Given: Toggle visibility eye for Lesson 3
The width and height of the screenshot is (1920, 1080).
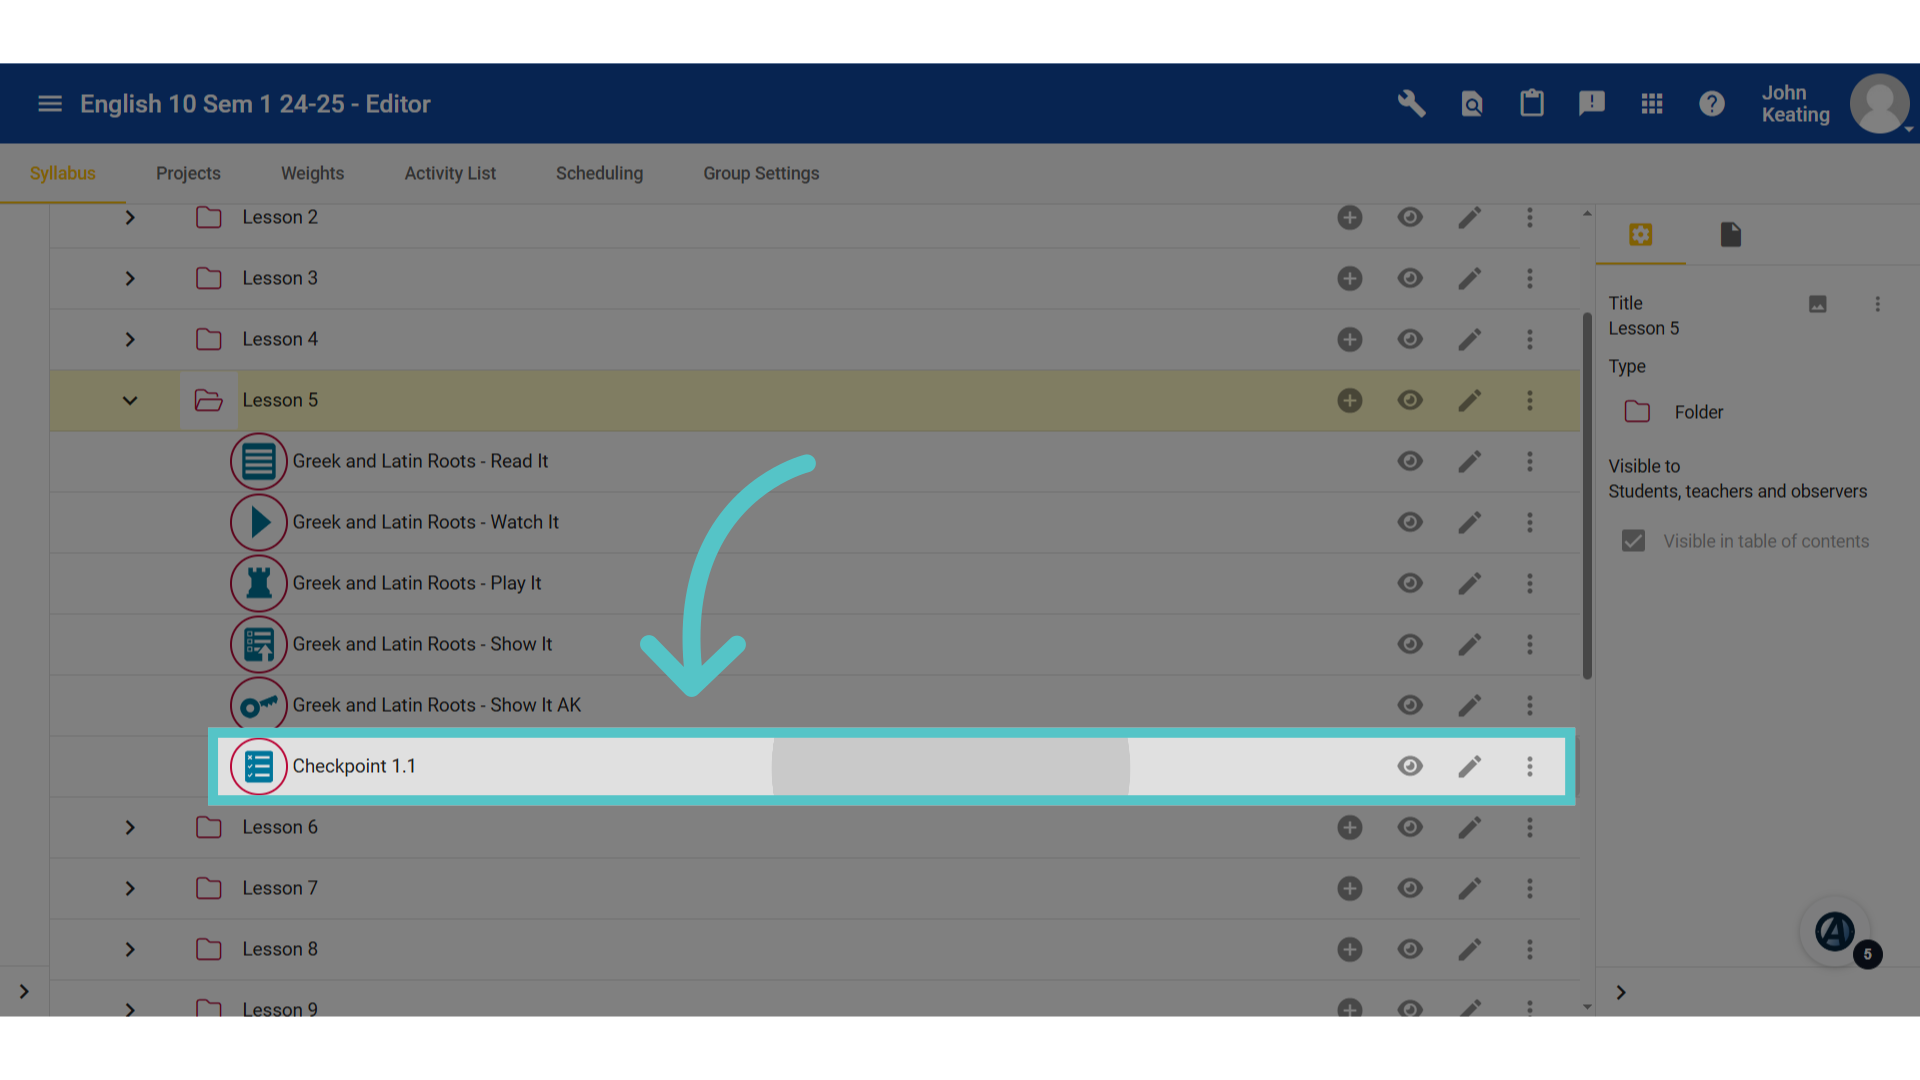Looking at the screenshot, I should (x=1410, y=278).
